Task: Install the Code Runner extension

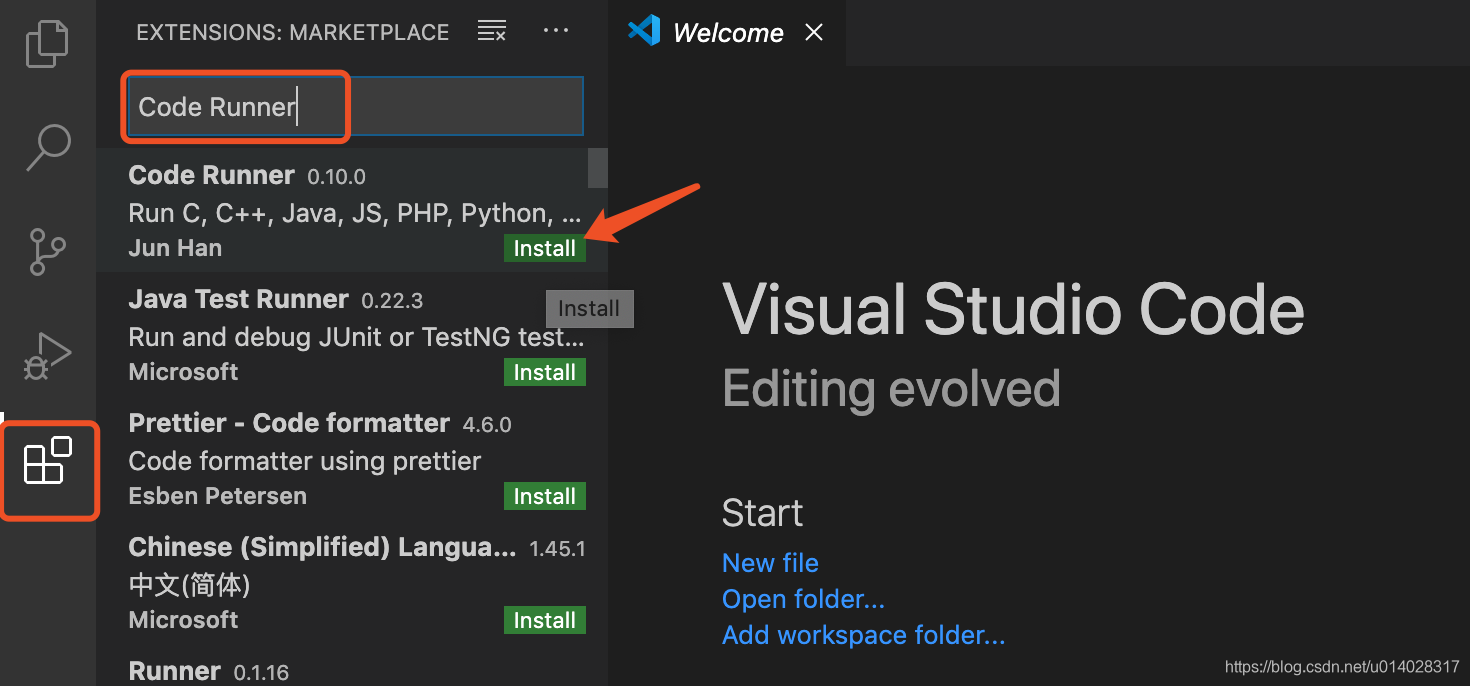Action: [x=544, y=248]
